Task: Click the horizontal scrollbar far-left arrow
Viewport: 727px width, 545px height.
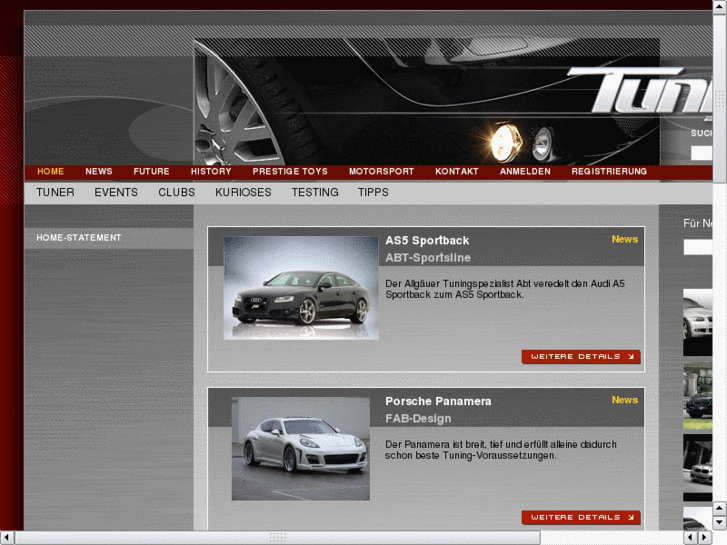Action: click(x=6, y=538)
